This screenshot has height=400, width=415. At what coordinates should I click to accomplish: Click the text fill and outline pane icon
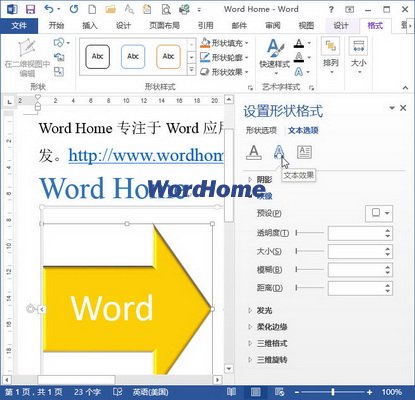(254, 152)
